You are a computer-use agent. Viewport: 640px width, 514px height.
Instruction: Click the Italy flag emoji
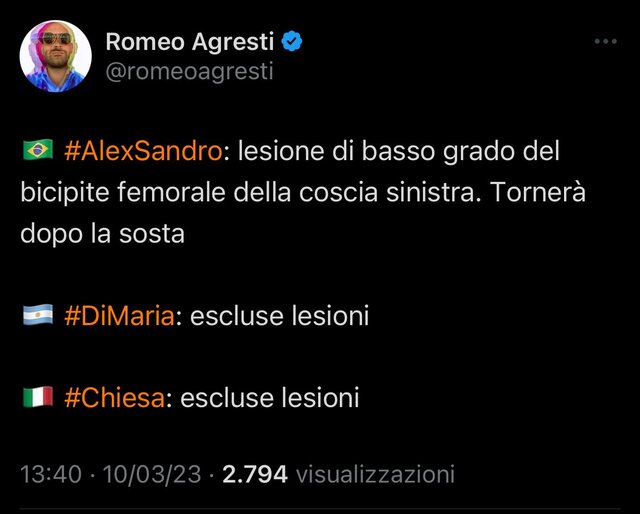pos(38,396)
